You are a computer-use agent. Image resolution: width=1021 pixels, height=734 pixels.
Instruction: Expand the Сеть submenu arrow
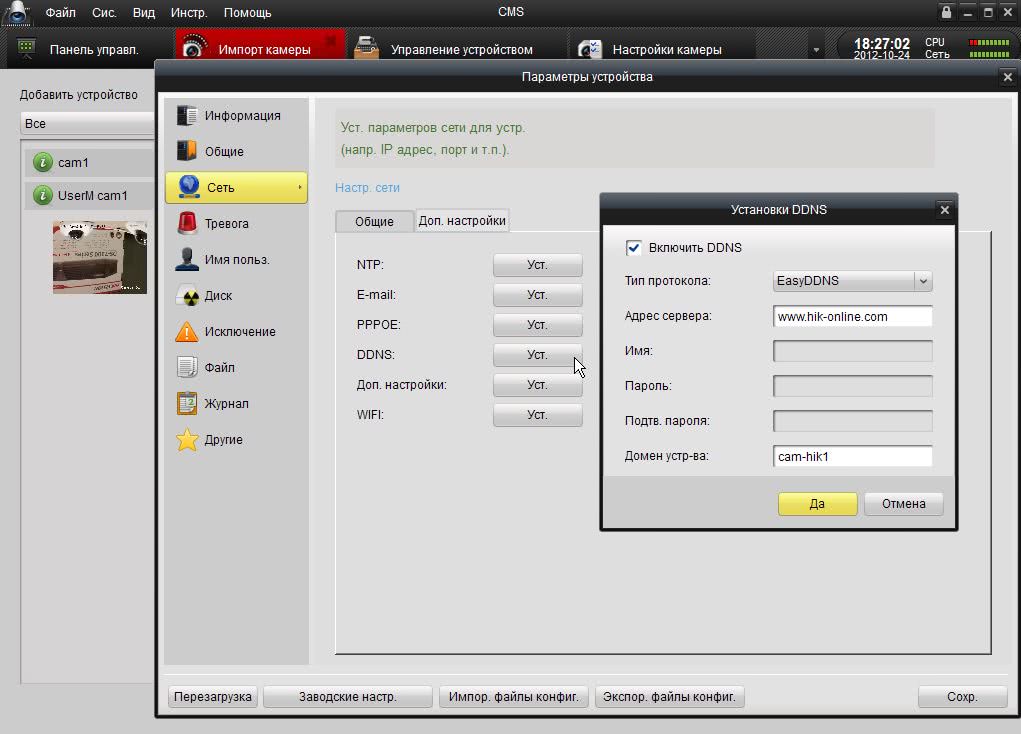[300, 188]
